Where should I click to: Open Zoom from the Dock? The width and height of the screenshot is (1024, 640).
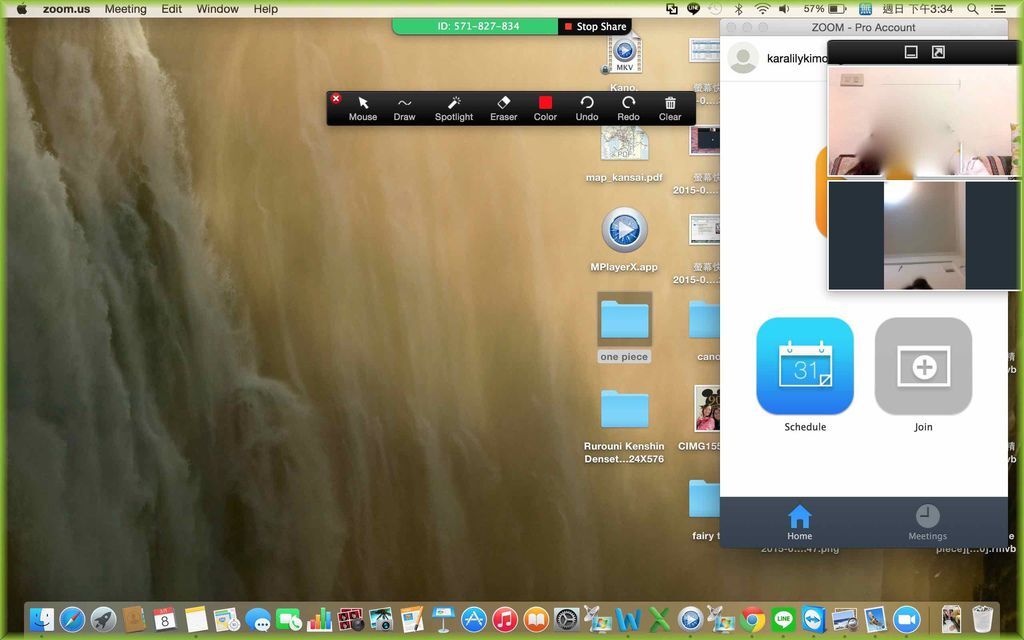[906, 619]
